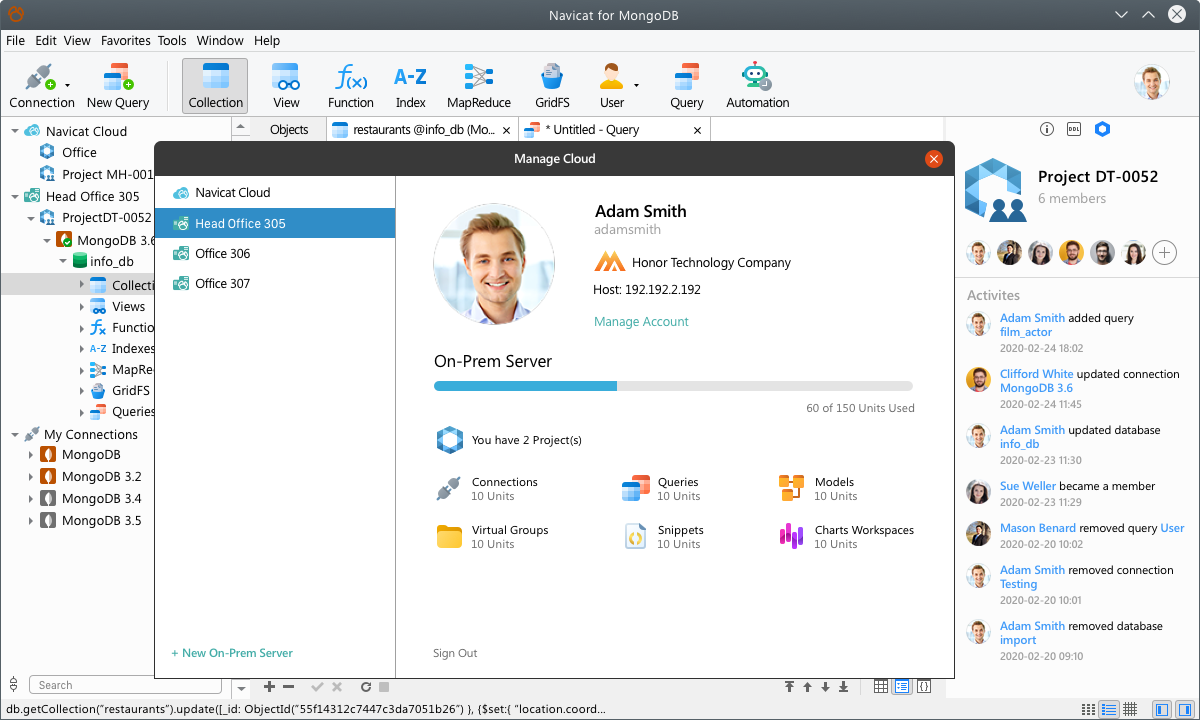Close the Manage Cloud dialog
This screenshot has height=720, width=1200.
point(934,158)
